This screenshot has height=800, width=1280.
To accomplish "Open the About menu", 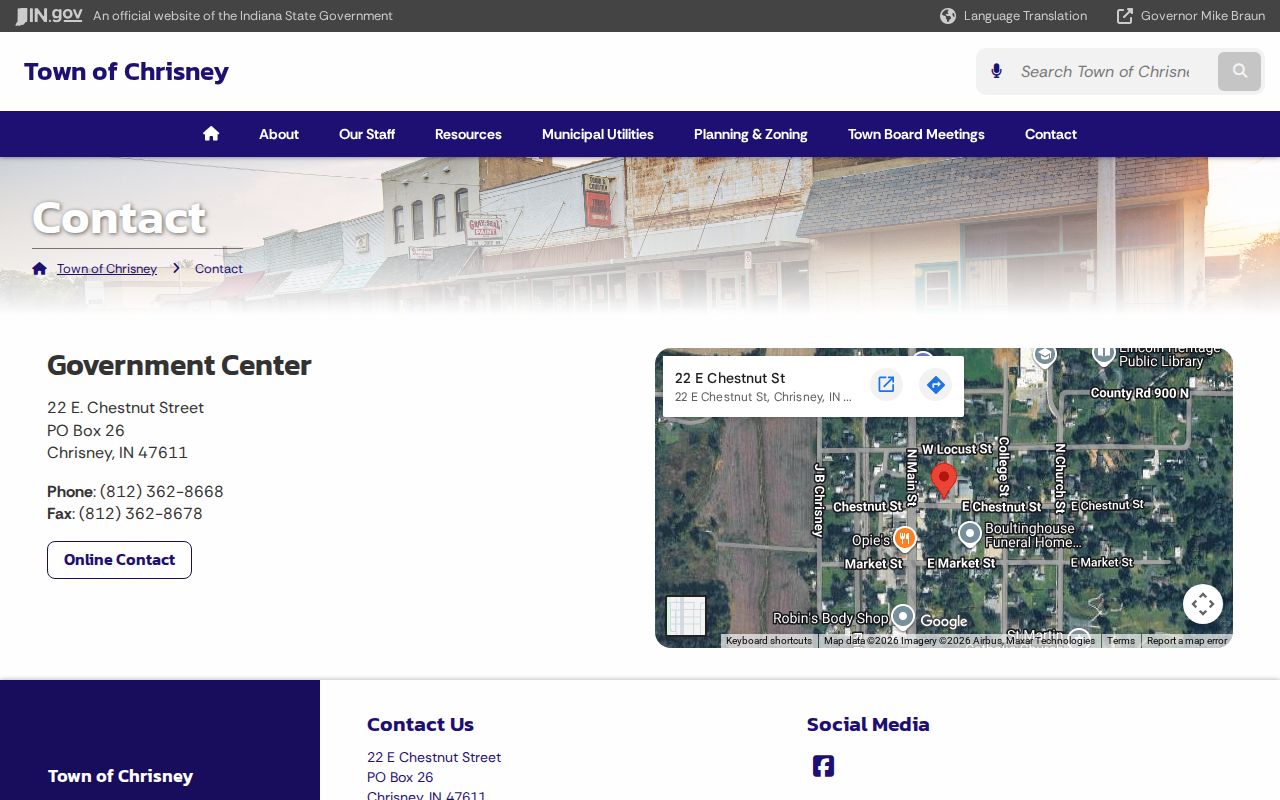I will pyautogui.click(x=279, y=134).
